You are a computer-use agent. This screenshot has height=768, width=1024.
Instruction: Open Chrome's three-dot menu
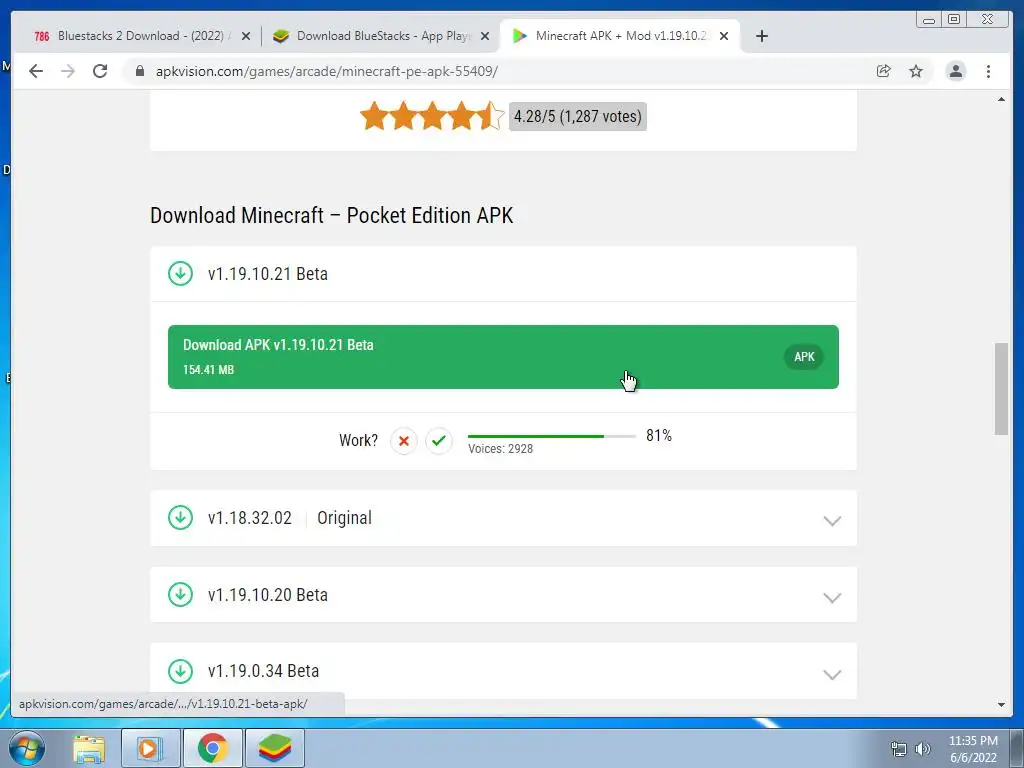tap(988, 71)
